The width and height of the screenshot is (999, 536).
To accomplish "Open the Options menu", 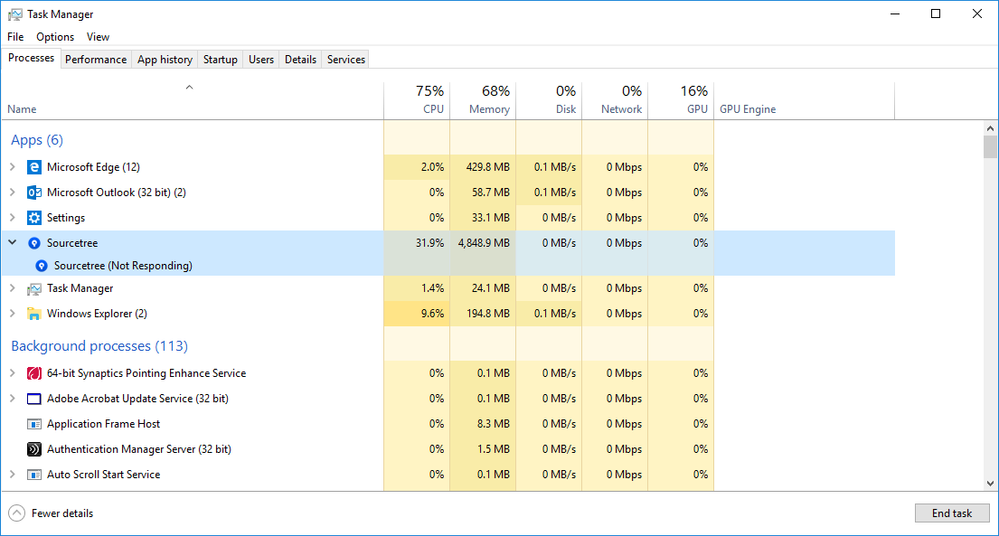I will coord(55,37).
